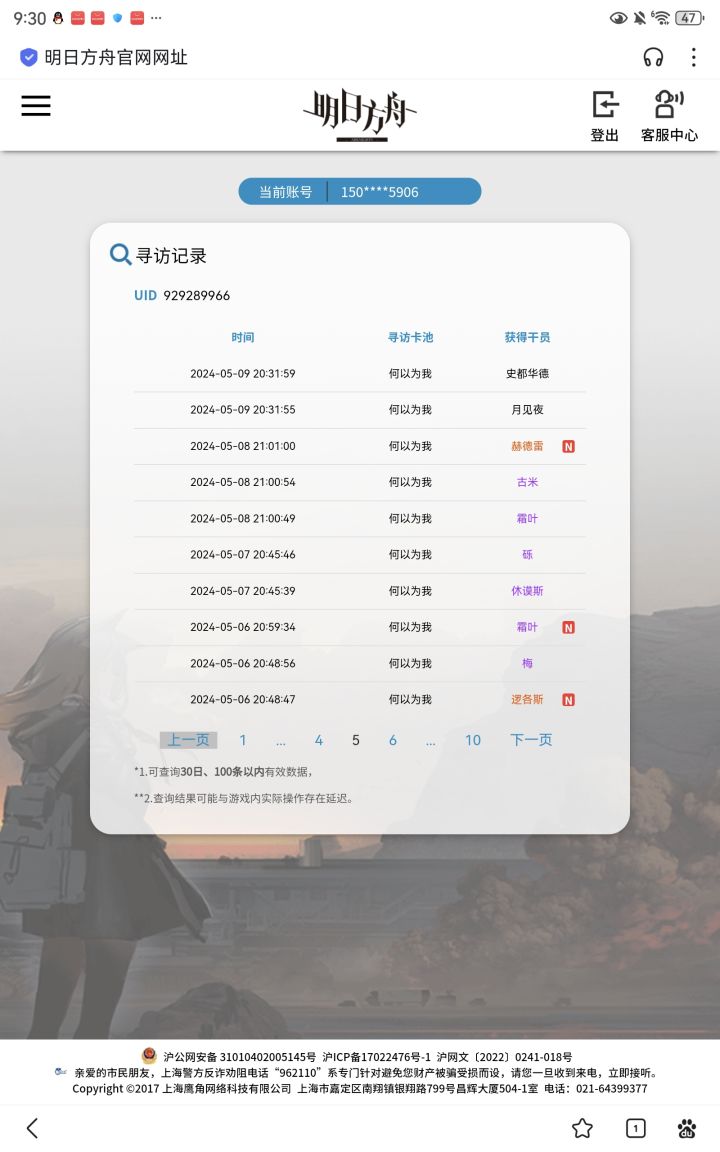Viewport: 720px width, 1152px height.
Task: Tap the blue shield security icon
Action: 29,57
